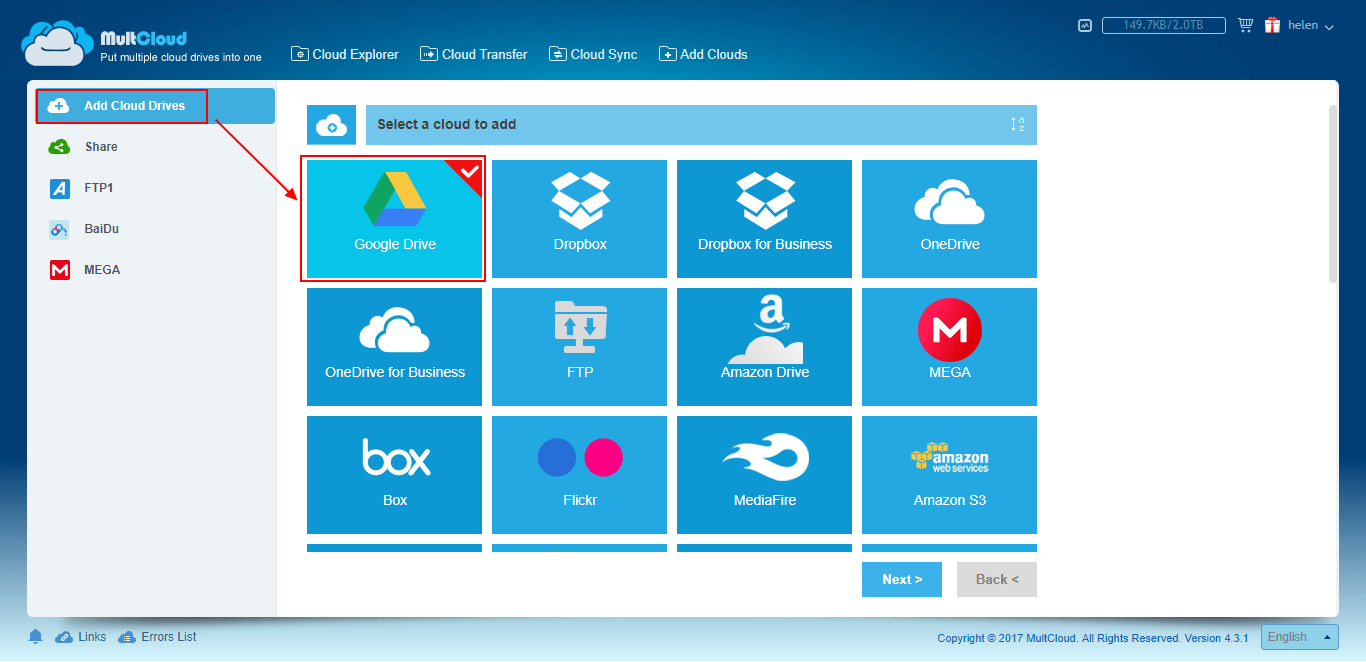This screenshot has height=662, width=1366.
Task: Select the MediaFire tile
Action: point(764,475)
